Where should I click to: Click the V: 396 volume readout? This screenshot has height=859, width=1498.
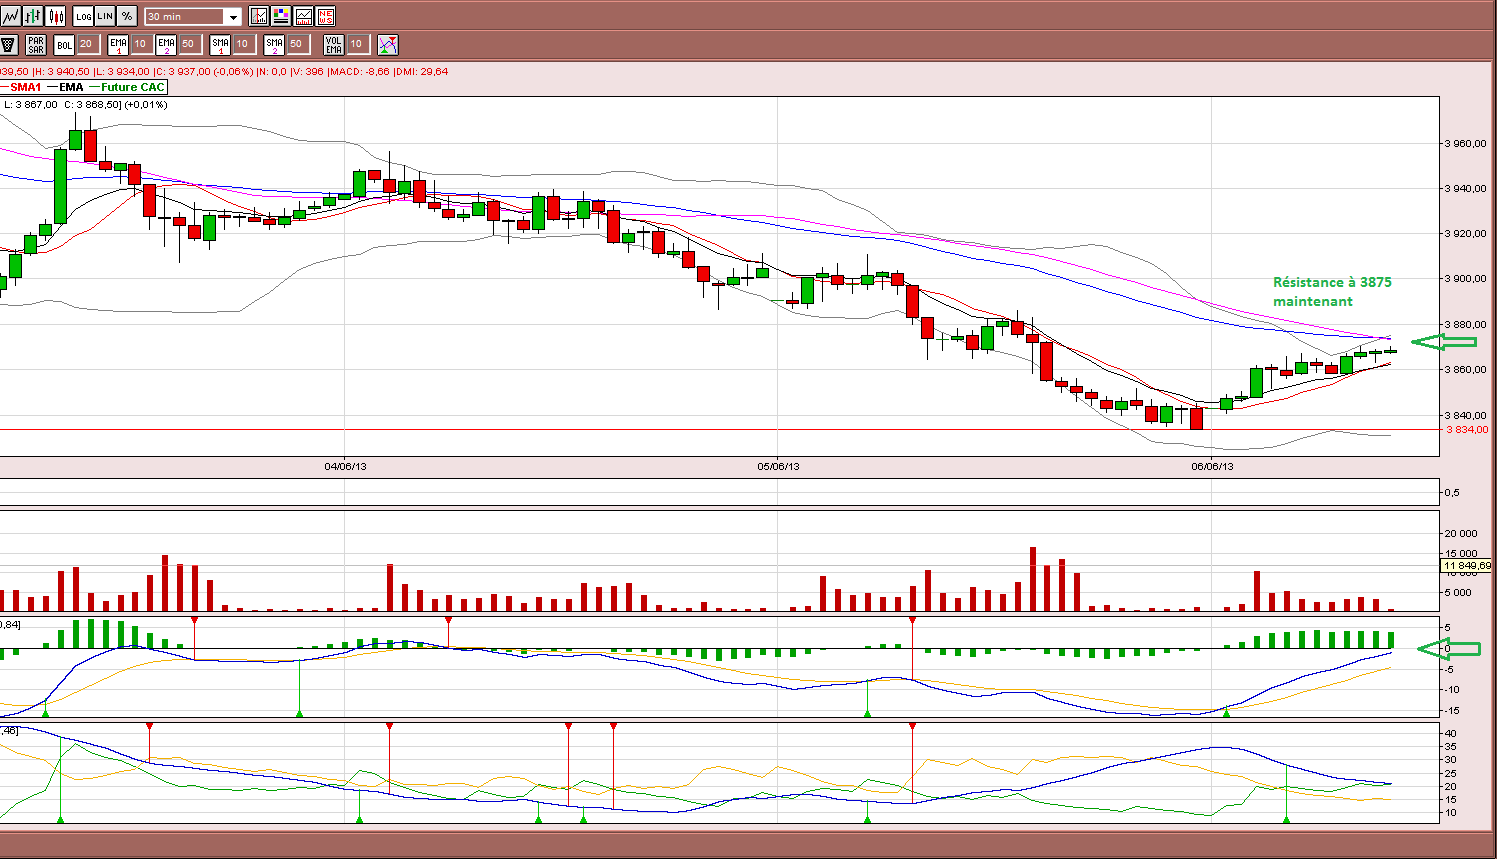[x=307, y=72]
